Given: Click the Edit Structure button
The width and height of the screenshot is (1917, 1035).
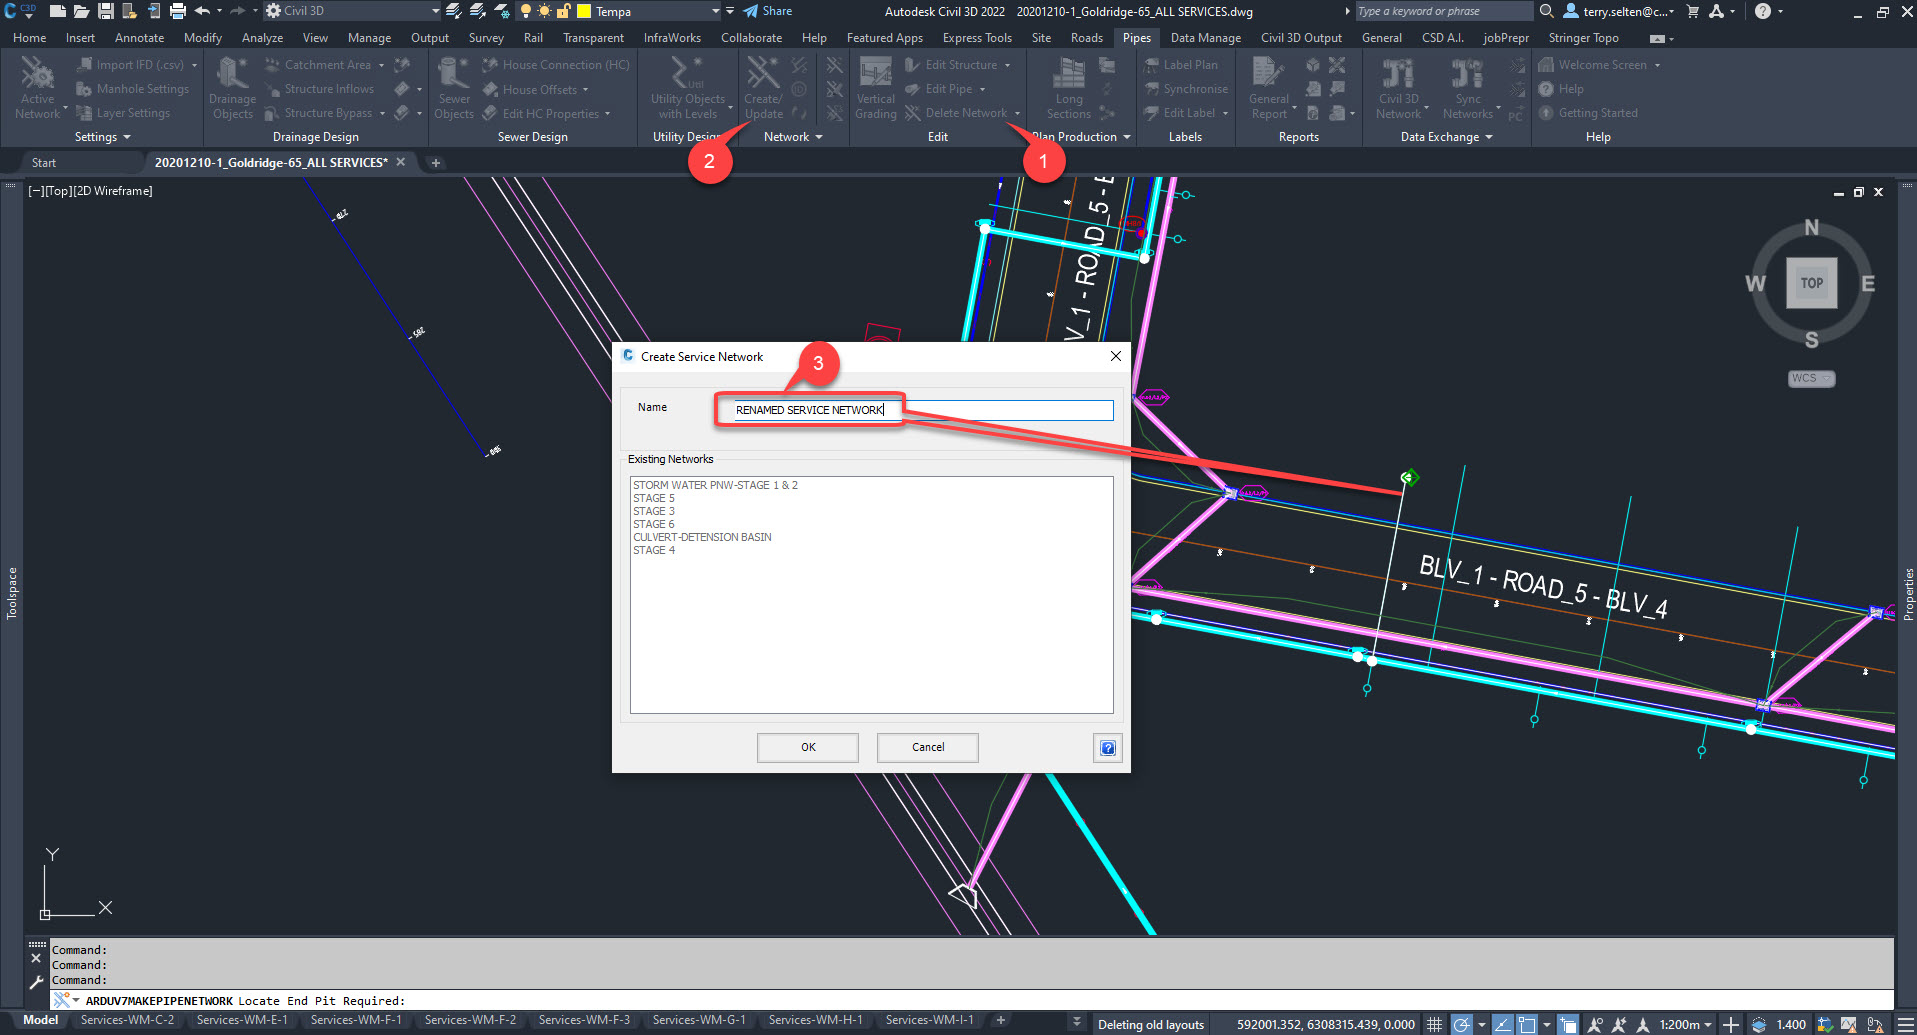Looking at the screenshot, I should 957,65.
